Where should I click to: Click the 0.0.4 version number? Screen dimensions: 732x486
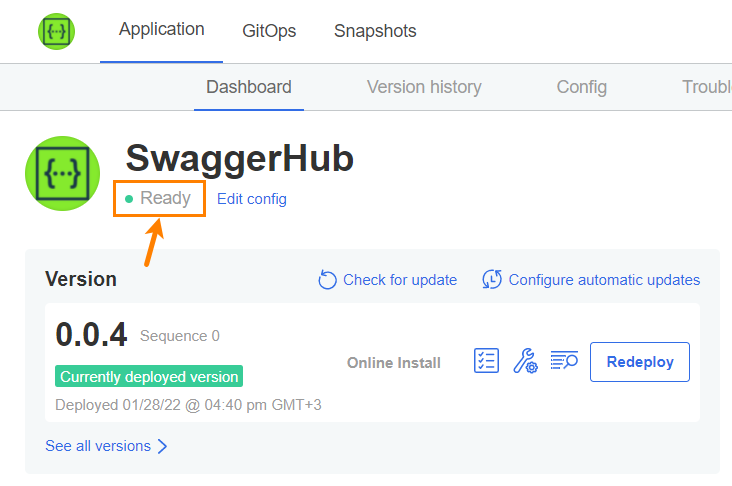(91, 335)
